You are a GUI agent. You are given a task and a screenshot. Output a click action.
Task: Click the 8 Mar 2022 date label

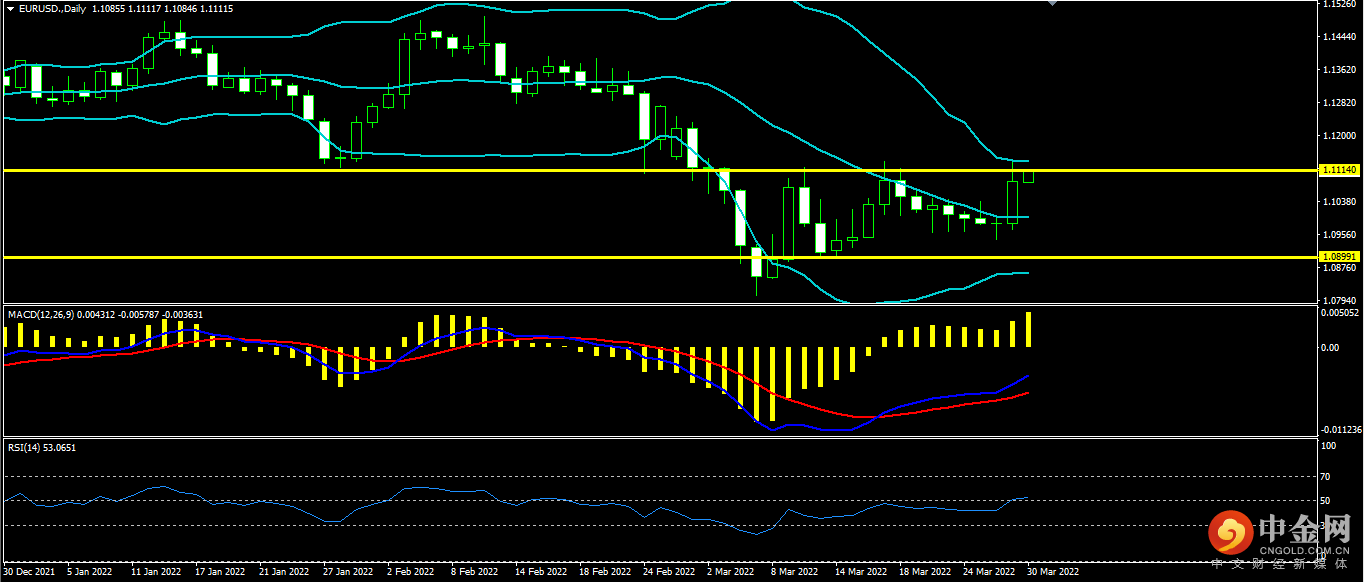795,572
